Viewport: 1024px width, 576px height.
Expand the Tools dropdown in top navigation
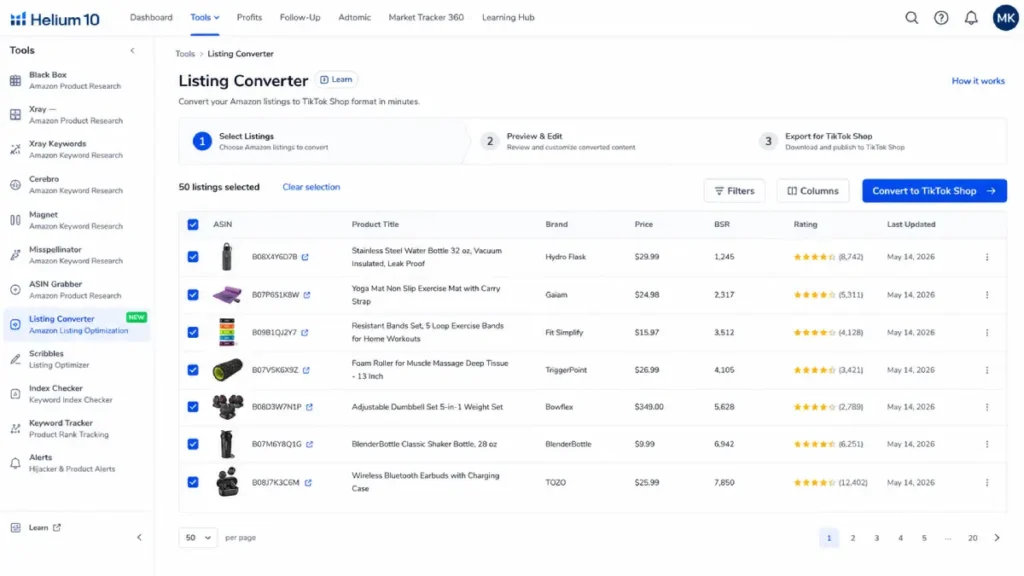point(204,18)
